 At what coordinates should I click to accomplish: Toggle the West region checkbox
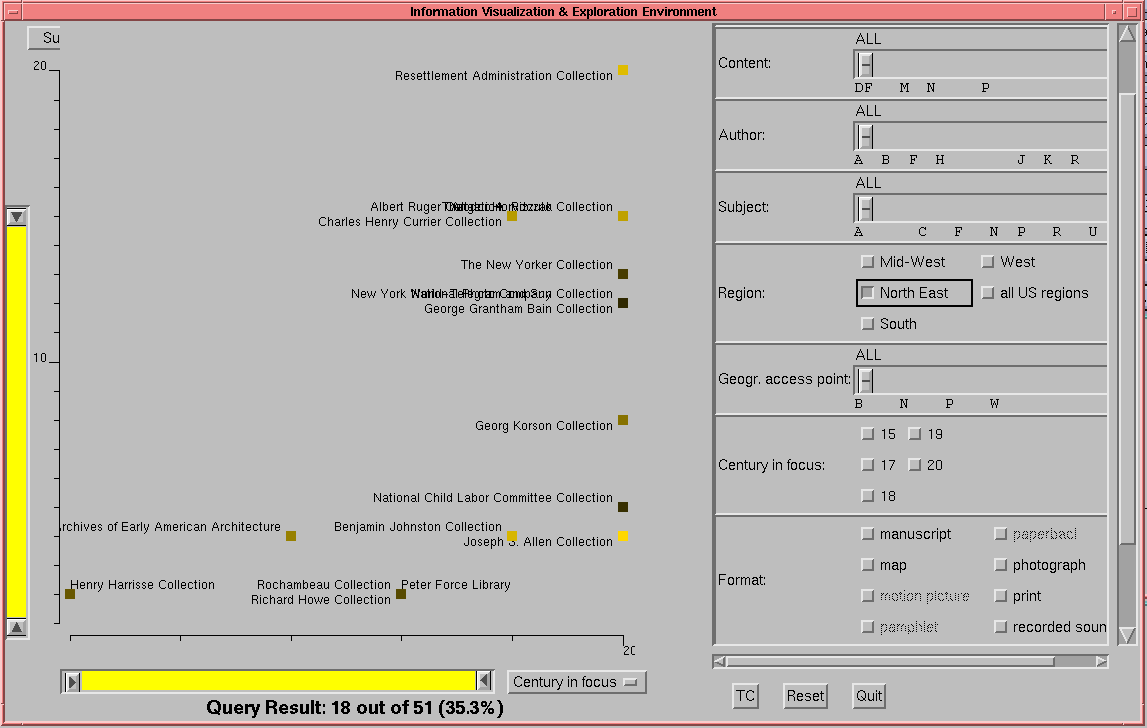coord(988,262)
